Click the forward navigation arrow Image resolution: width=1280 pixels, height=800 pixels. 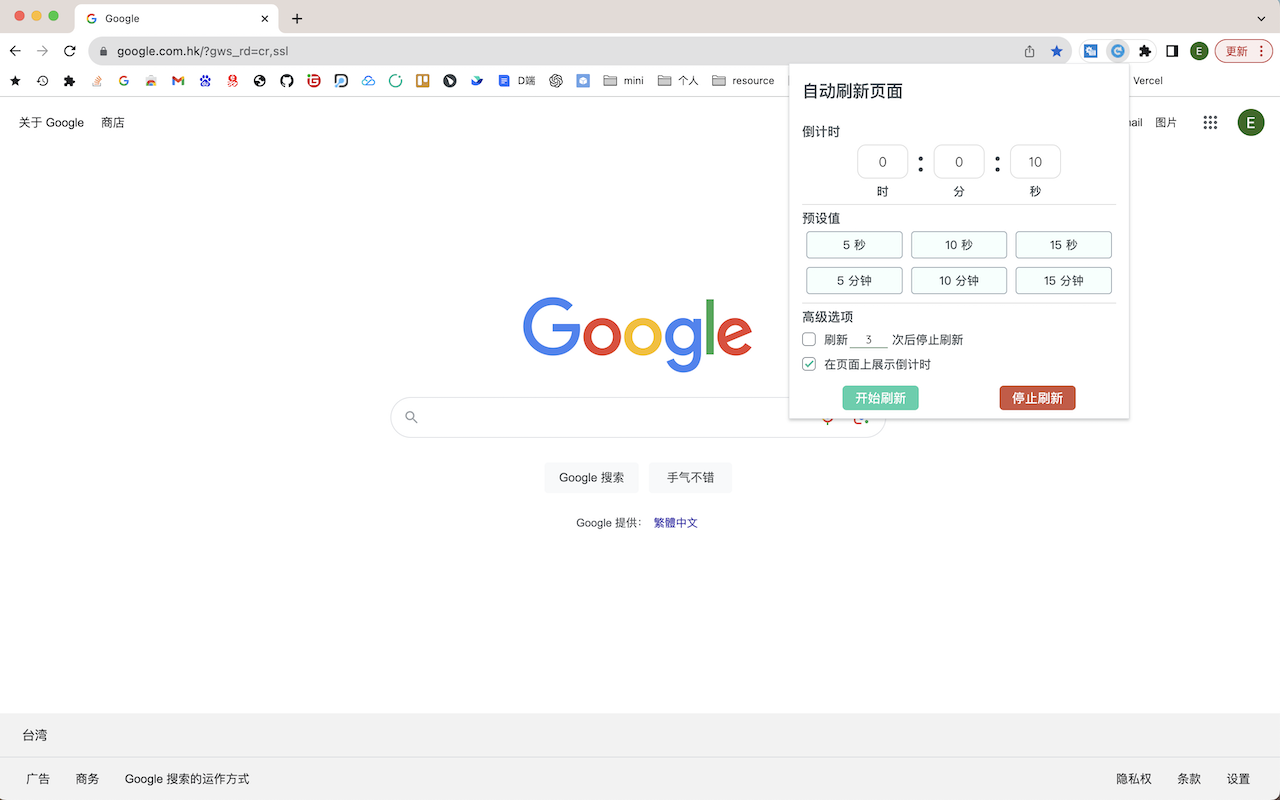[42, 51]
